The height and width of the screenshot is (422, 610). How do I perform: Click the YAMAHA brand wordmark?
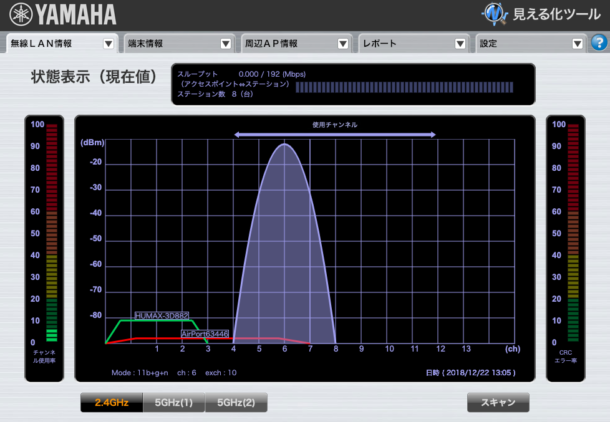(x=76, y=15)
